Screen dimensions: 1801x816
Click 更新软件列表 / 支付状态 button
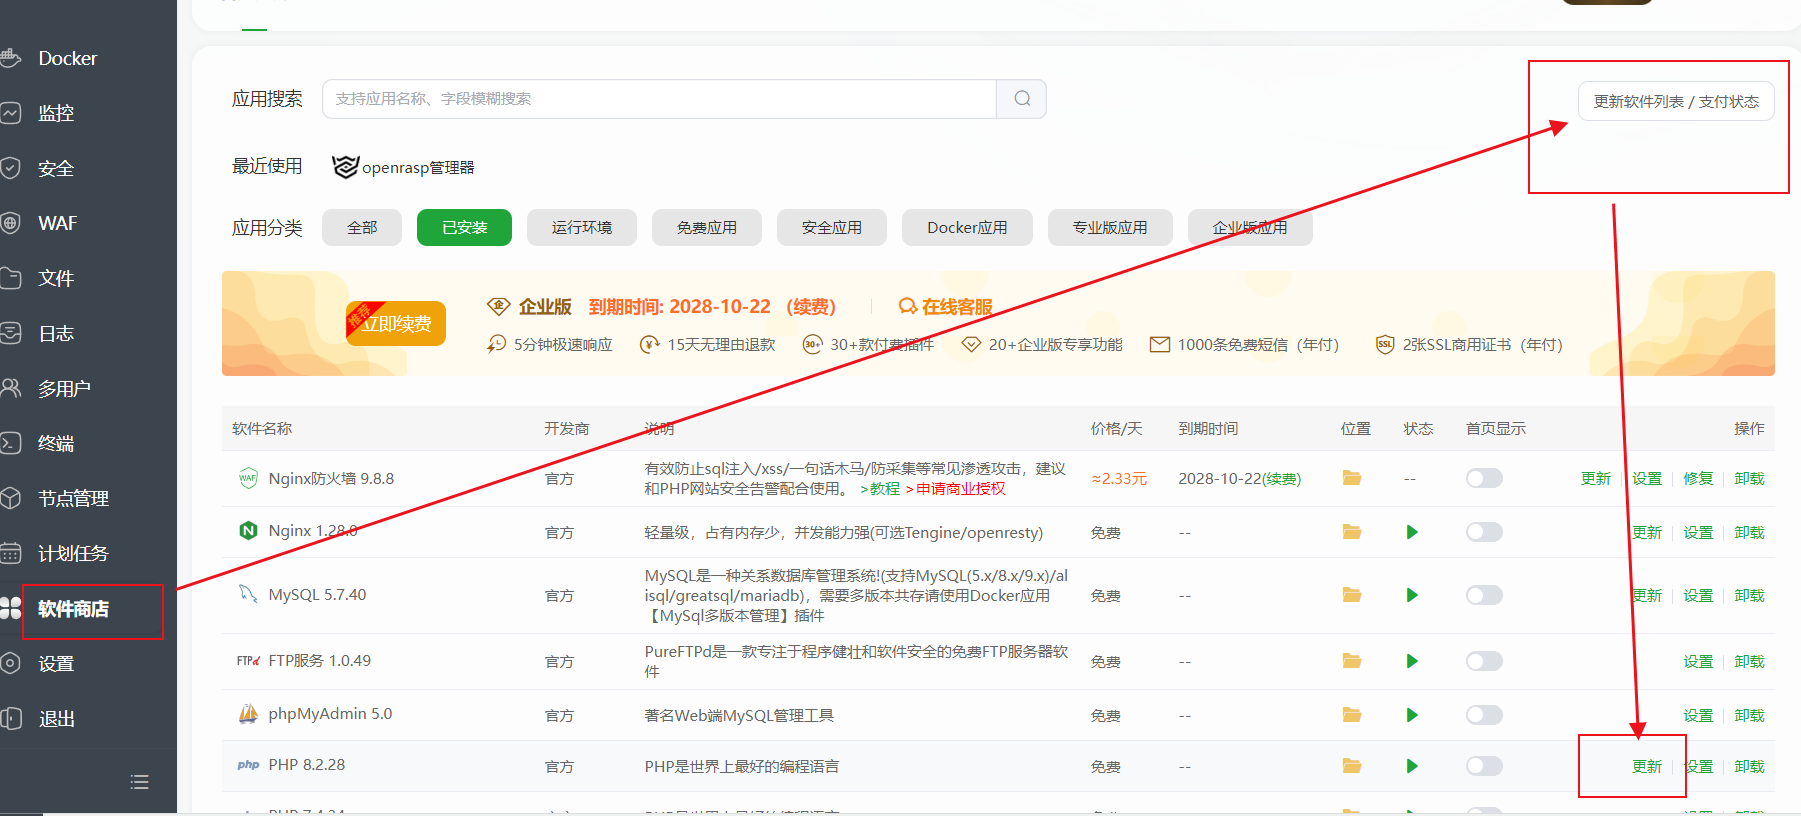pos(1676,101)
